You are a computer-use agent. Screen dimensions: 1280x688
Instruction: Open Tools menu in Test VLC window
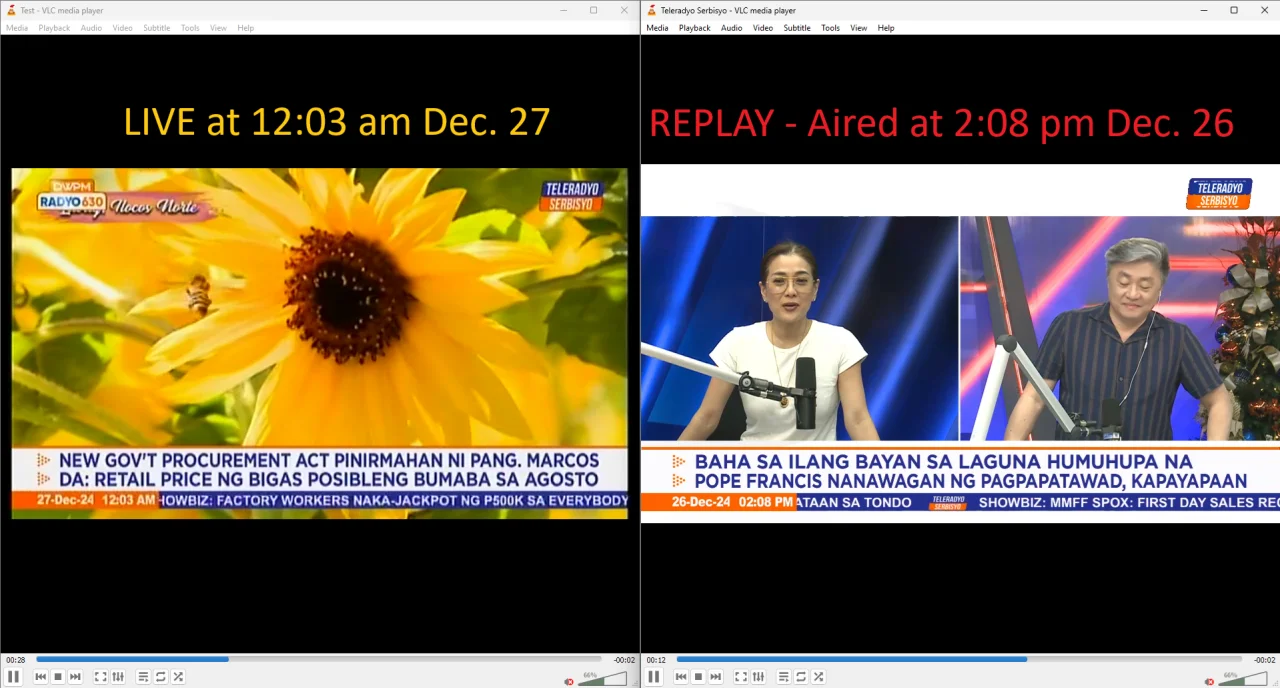[x=190, y=28]
